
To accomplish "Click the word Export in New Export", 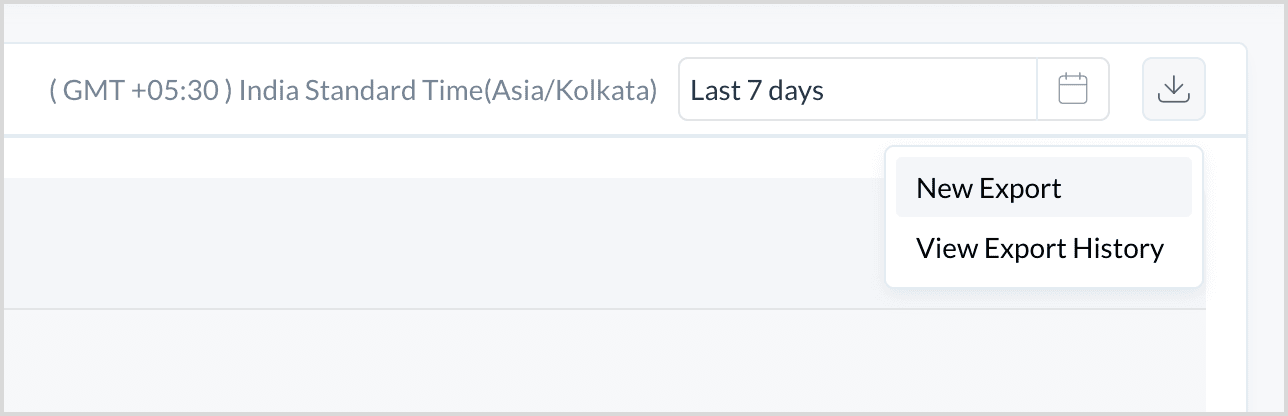I will 1021,188.
